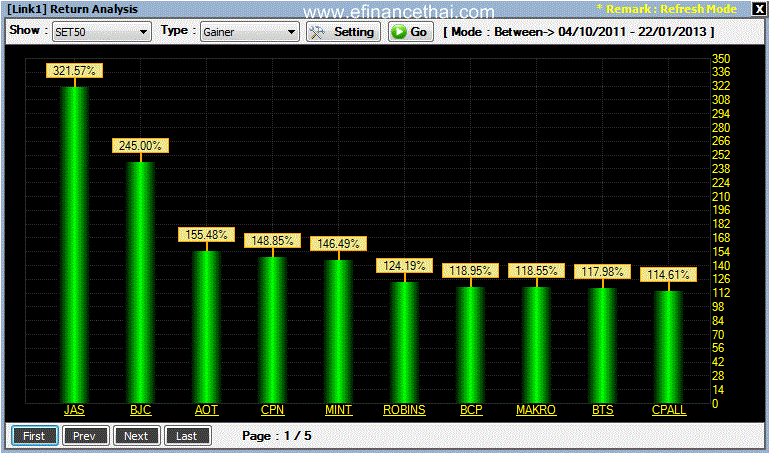Select the 245.00% value label

click(140, 146)
